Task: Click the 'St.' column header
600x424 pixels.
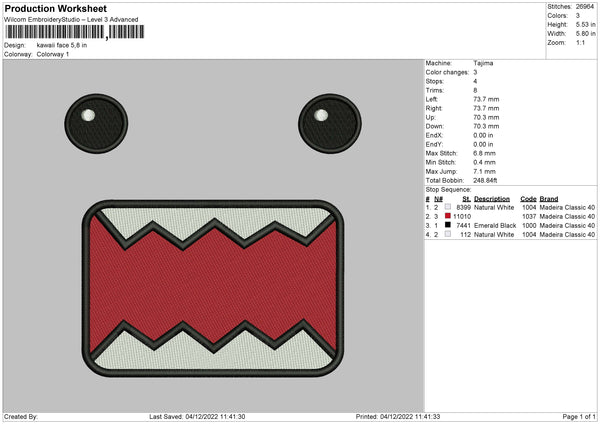Action: click(466, 199)
